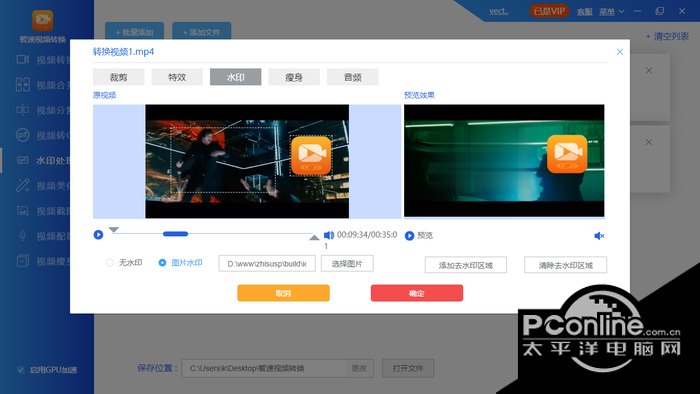Open 视频瘦身 sidebar icon
700x394 pixels.
pyautogui.click(x=23, y=261)
